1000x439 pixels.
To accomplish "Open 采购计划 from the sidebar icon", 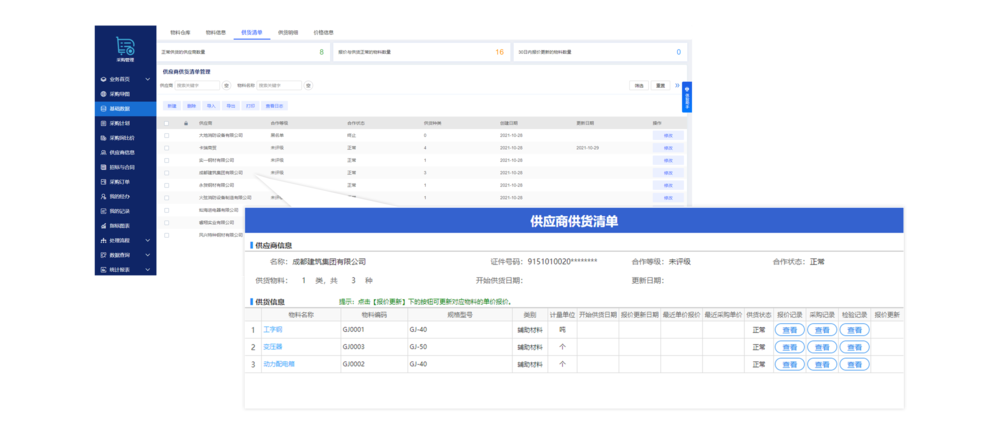I will coord(103,123).
